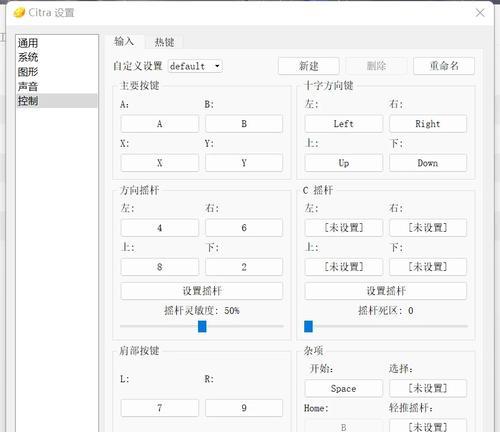Click circle pad up mapping 8

pyautogui.click(x=160, y=267)
